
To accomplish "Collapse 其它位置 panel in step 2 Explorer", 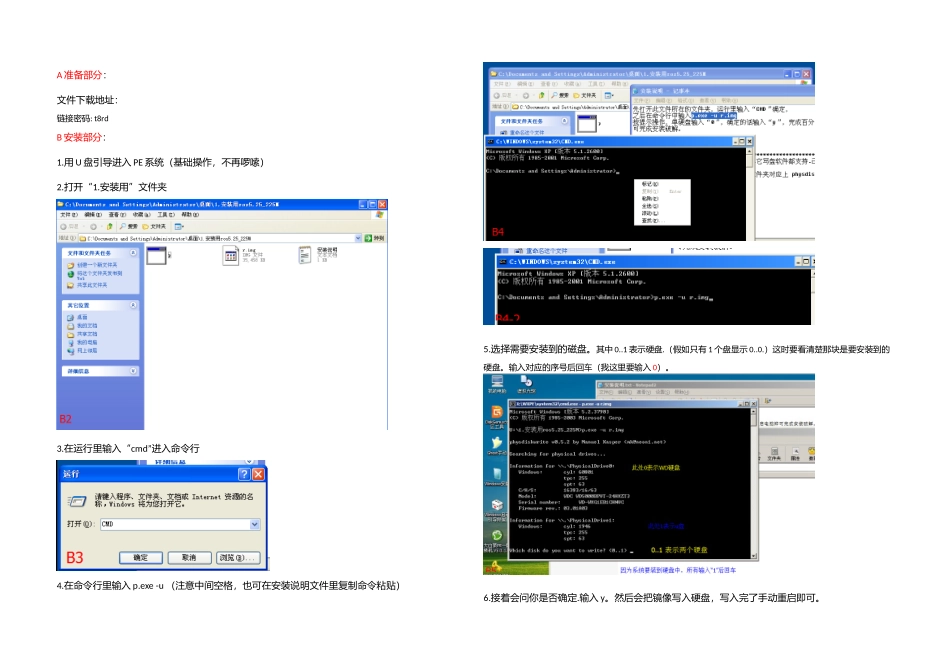I will point(133,305).
